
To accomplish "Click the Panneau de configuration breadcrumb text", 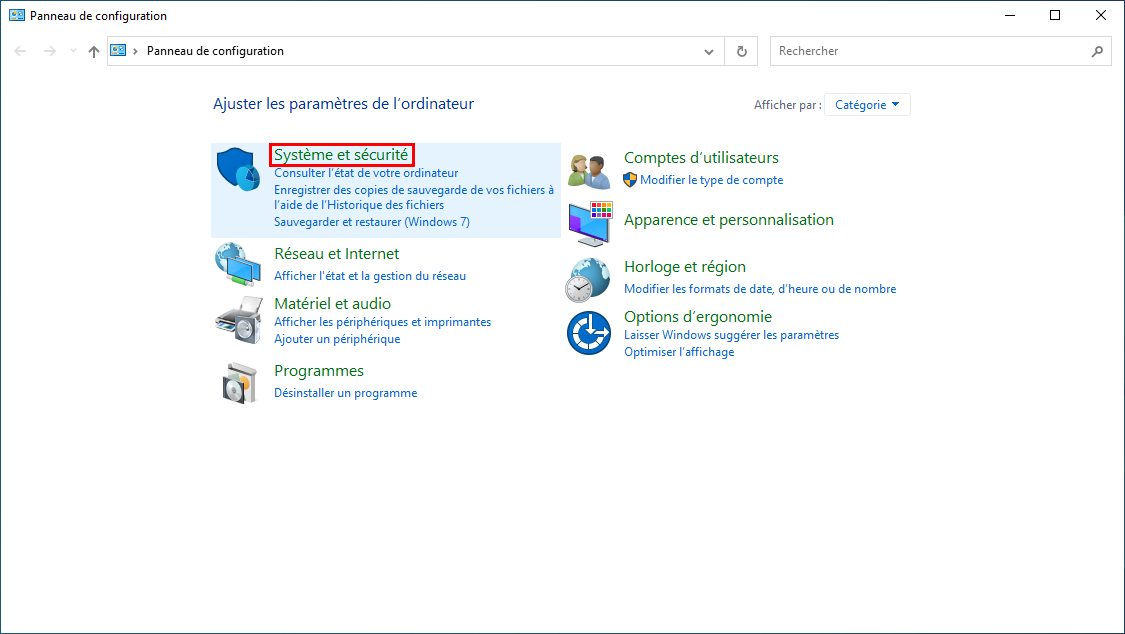I will [215, 51].
